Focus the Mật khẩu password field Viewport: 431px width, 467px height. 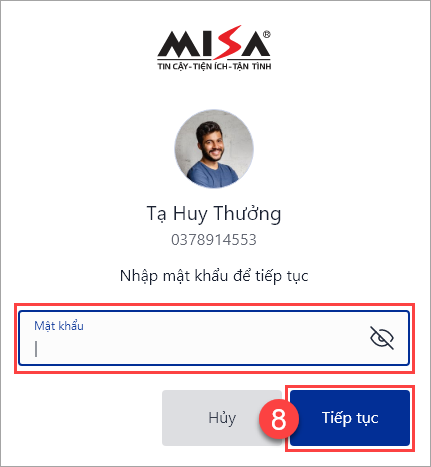(214, 338)
